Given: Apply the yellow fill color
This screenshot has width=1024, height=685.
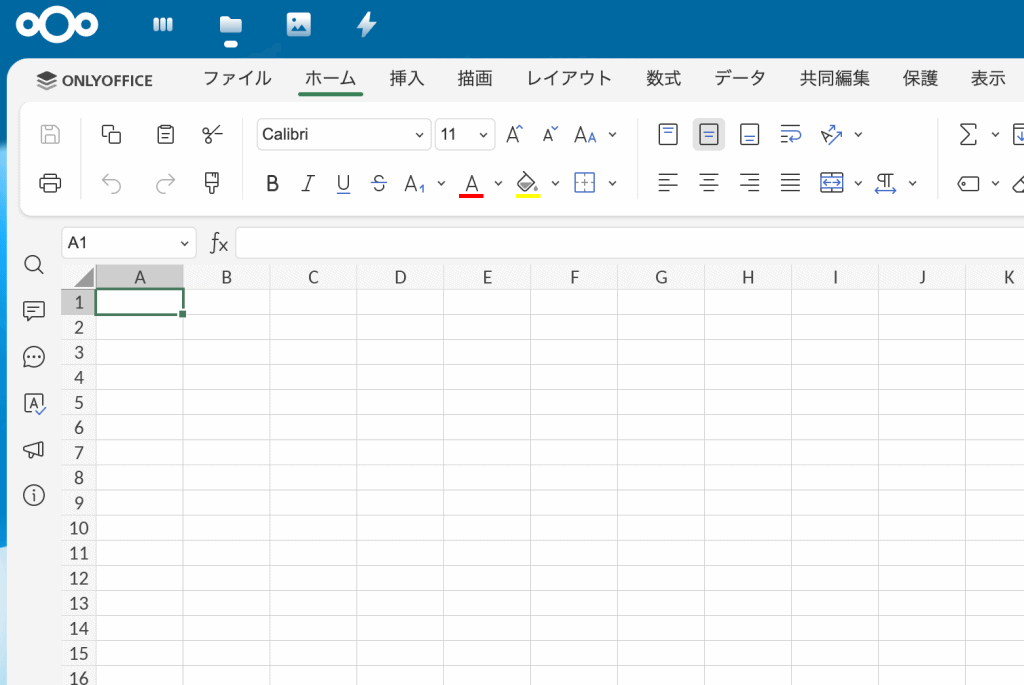Looking at the screenshot, I should [x=527, y=183].
